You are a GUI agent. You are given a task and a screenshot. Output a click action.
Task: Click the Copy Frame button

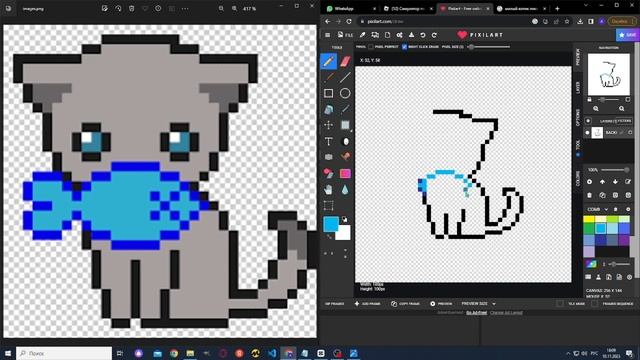click(405, 304)
